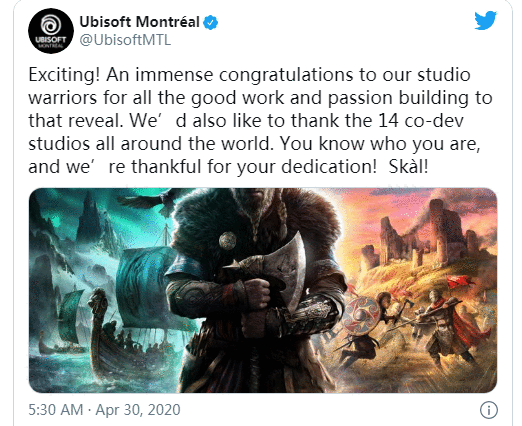Click the "Skàl!" text ending the tweet
Viewport: 522px width, 426px height.
[408, 167]
